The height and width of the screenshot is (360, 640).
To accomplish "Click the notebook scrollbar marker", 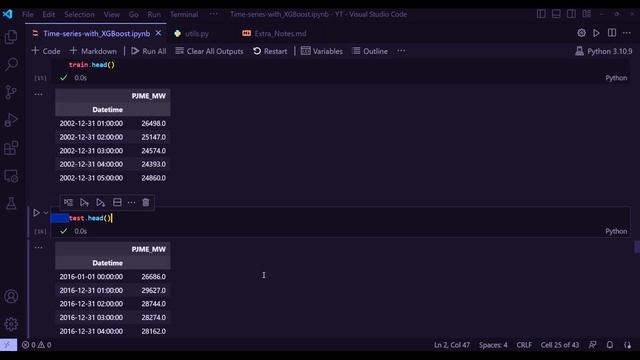I will (637, 247).
